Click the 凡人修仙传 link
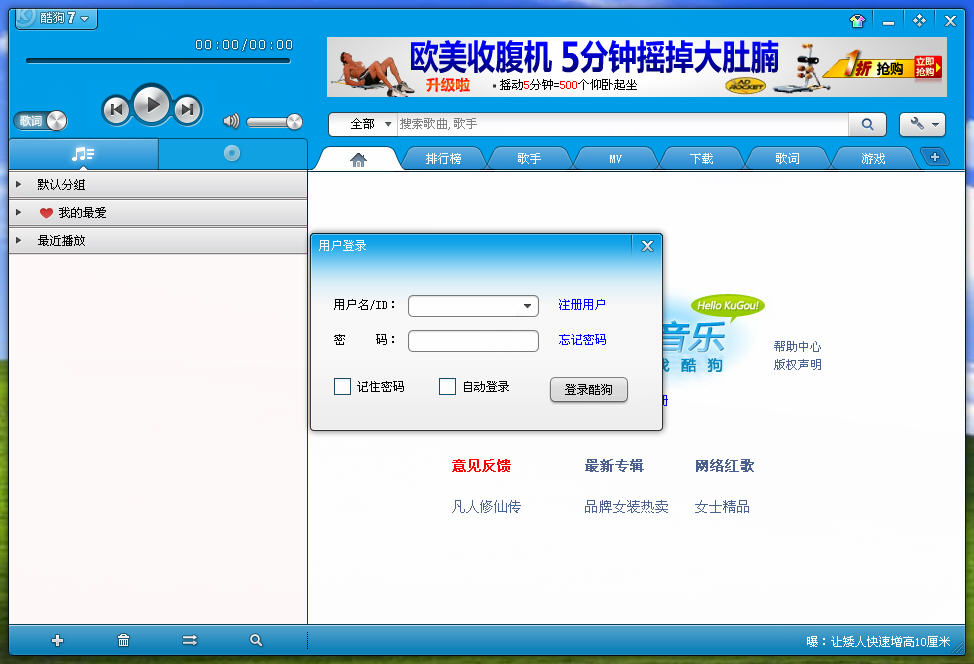Screen dimensions: 974x664 (486, 507)
